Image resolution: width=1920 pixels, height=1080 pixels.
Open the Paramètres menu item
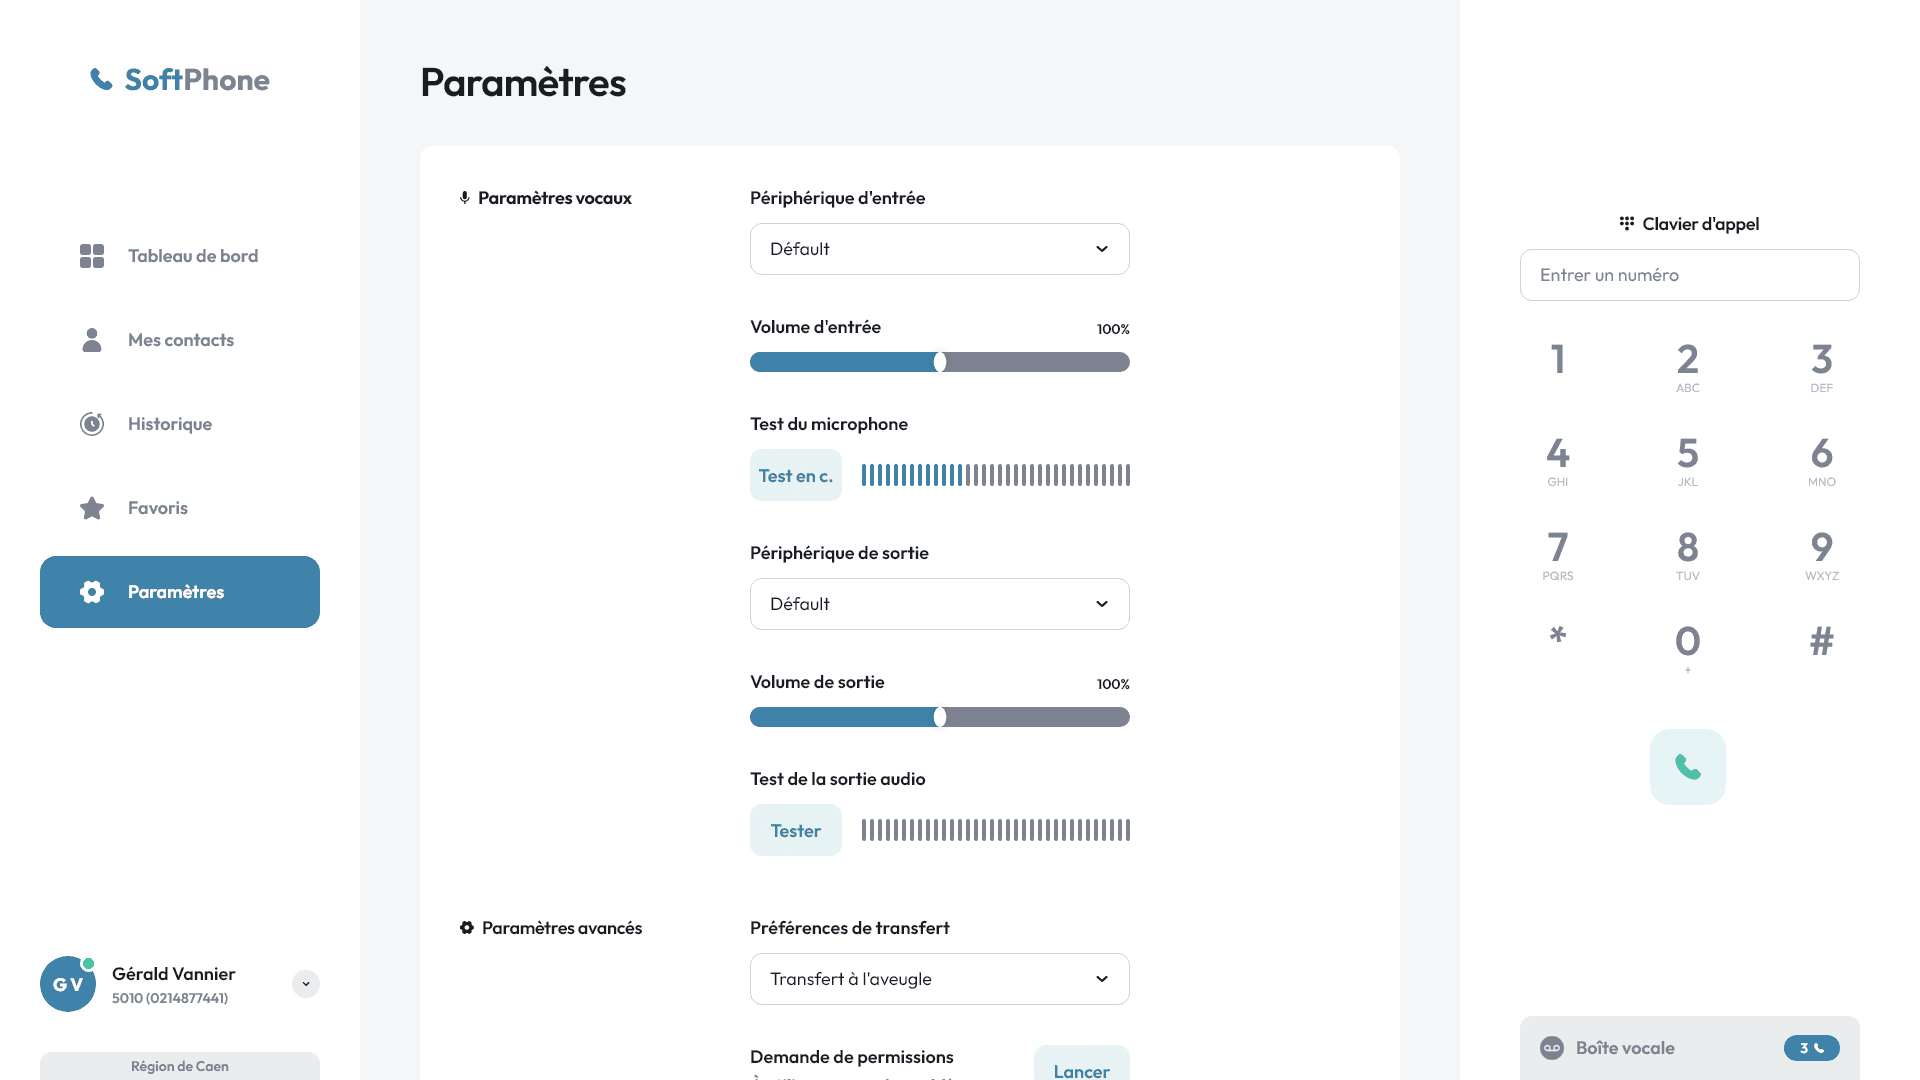coord(180,592)
